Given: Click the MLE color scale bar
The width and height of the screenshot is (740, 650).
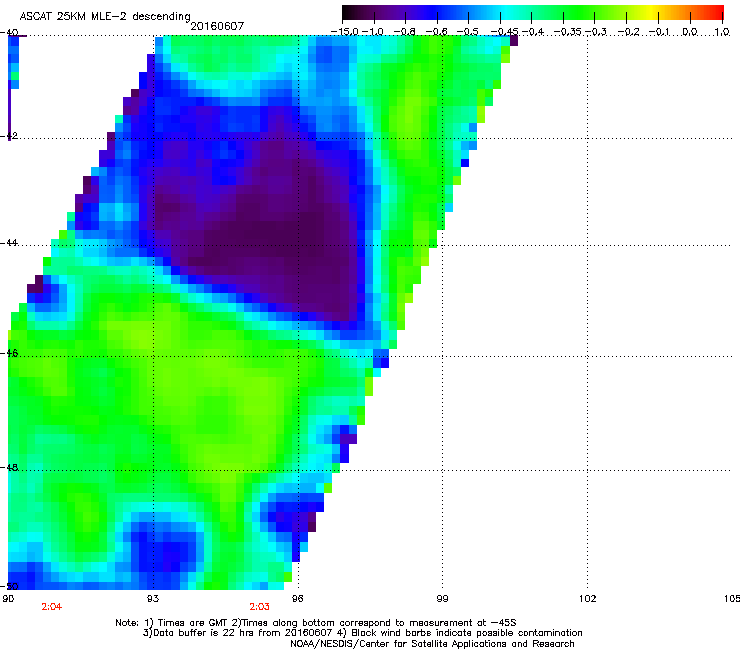Looking at the screenshot, I should click(533, 13).
